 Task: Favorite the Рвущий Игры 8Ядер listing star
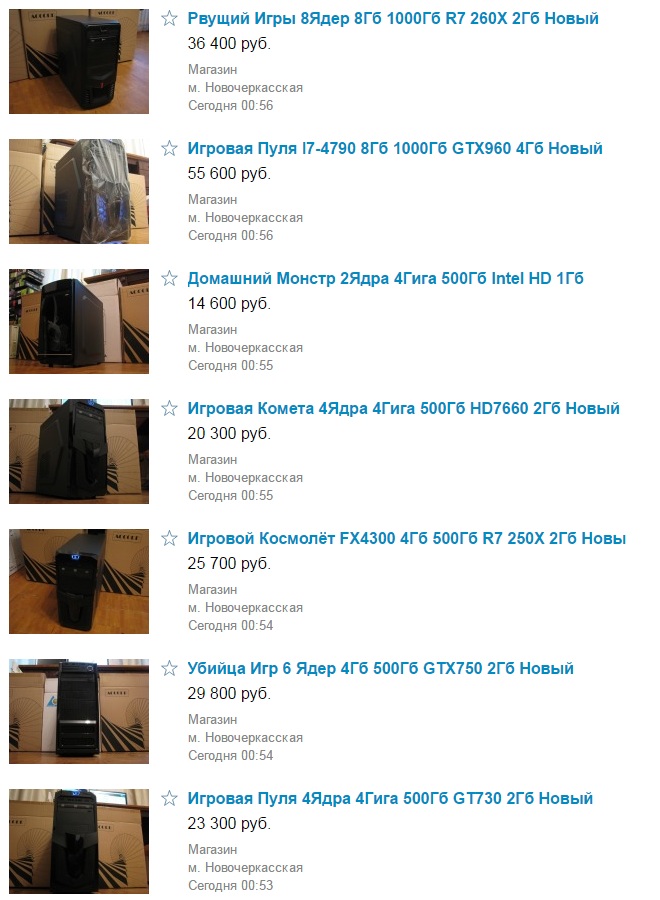point(169,18)
